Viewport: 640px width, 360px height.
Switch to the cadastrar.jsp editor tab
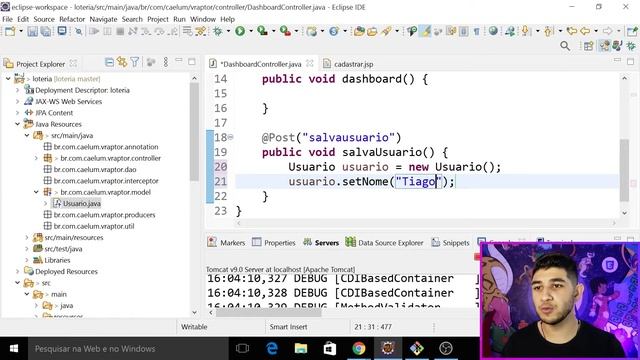(348, 64)
